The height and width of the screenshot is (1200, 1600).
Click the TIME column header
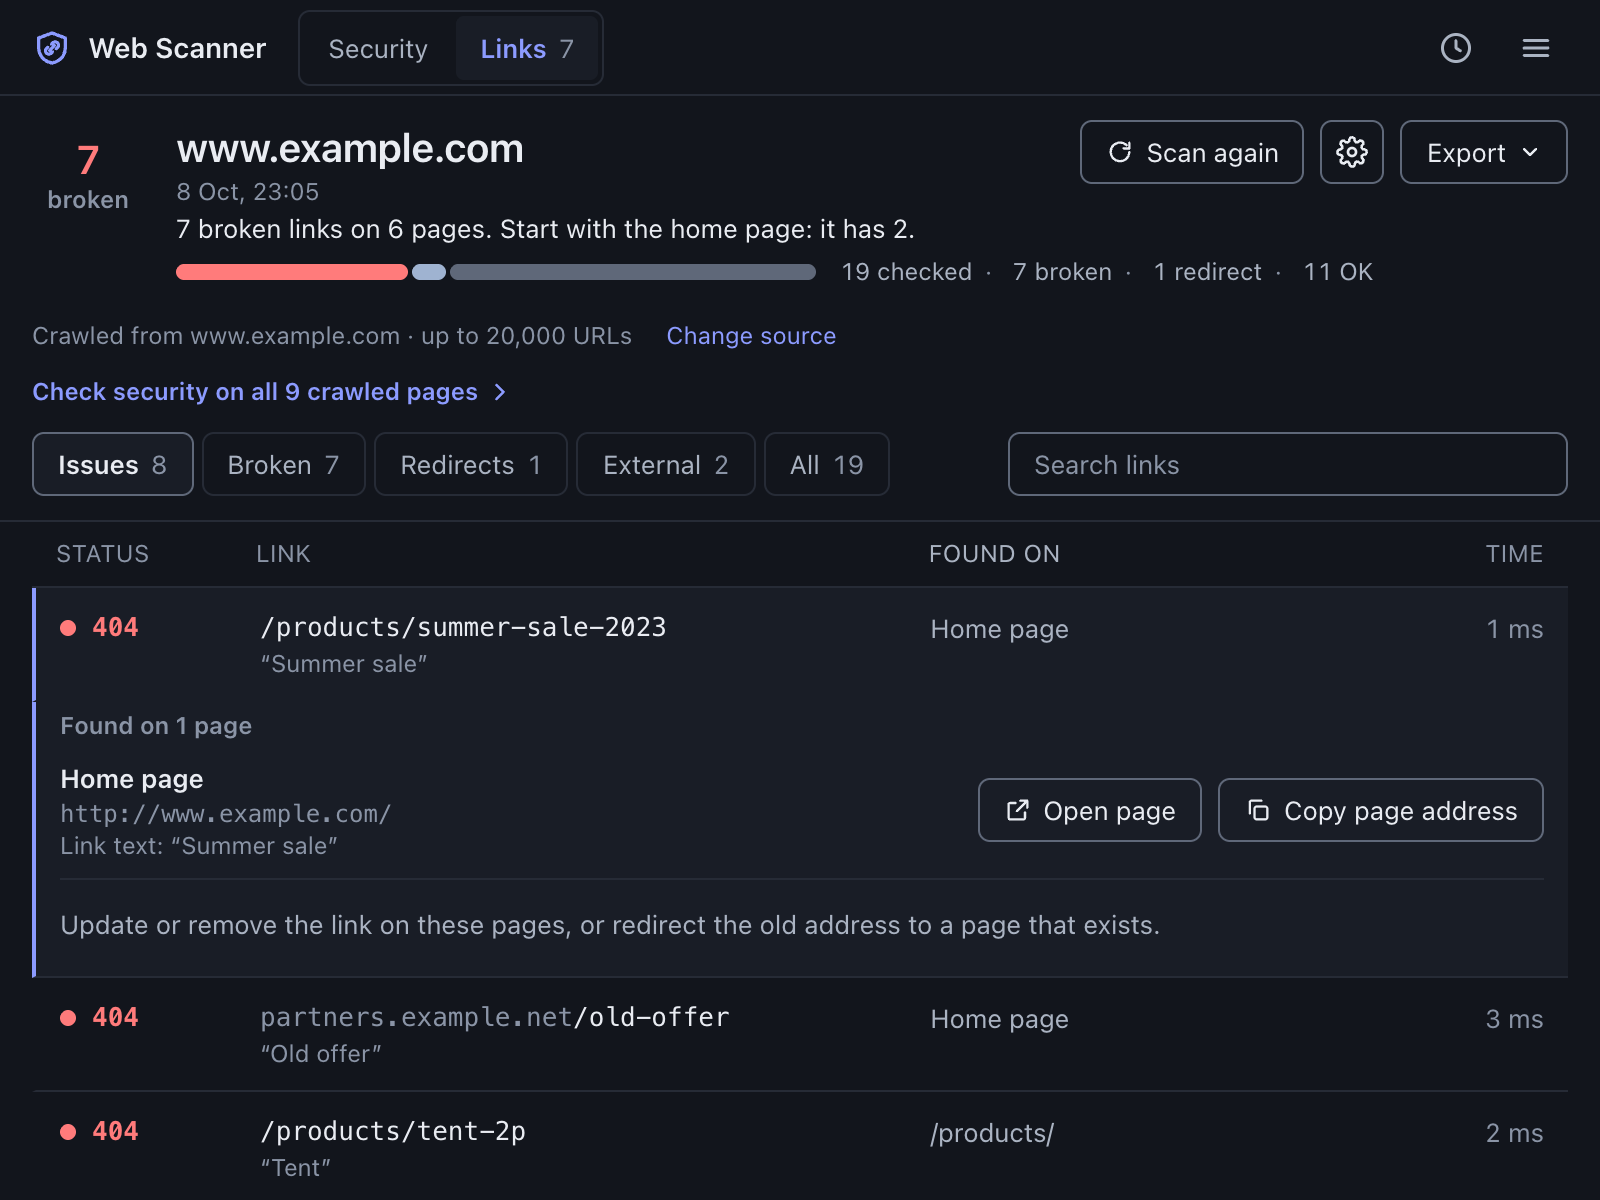click(1514, 554)
